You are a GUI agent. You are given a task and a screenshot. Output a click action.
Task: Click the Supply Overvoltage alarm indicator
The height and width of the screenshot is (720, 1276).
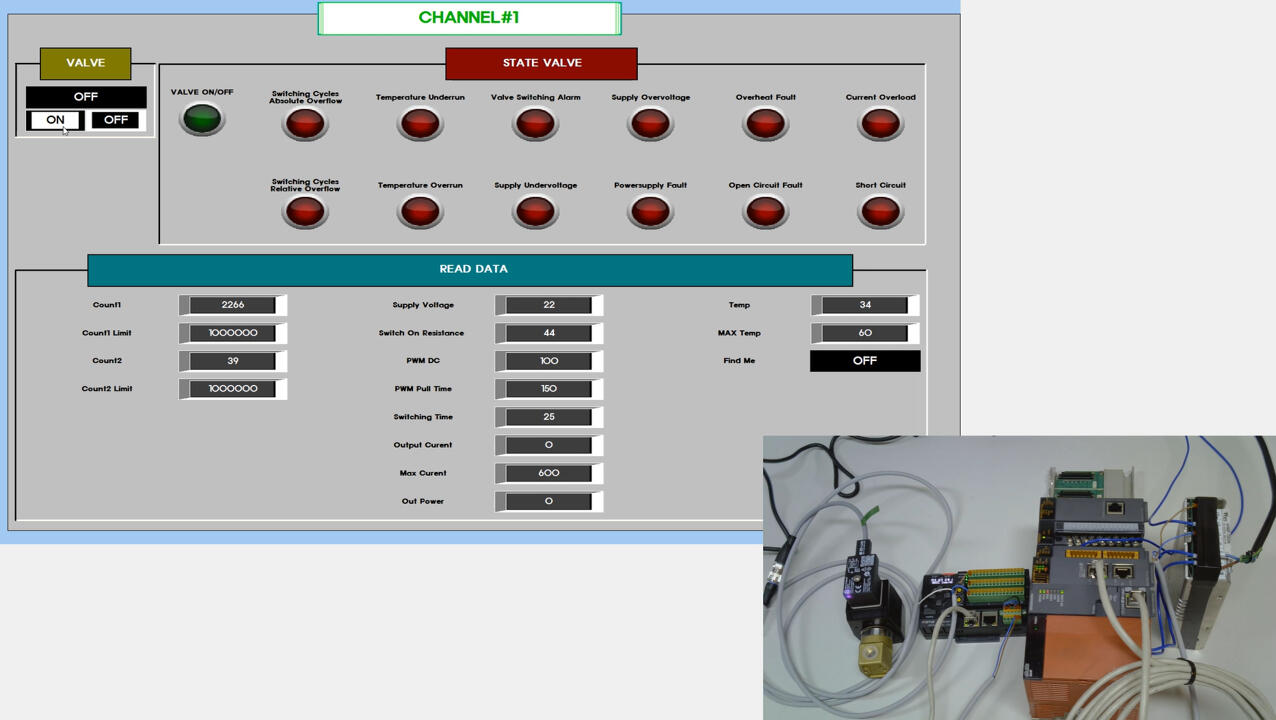tap(650, 123)
